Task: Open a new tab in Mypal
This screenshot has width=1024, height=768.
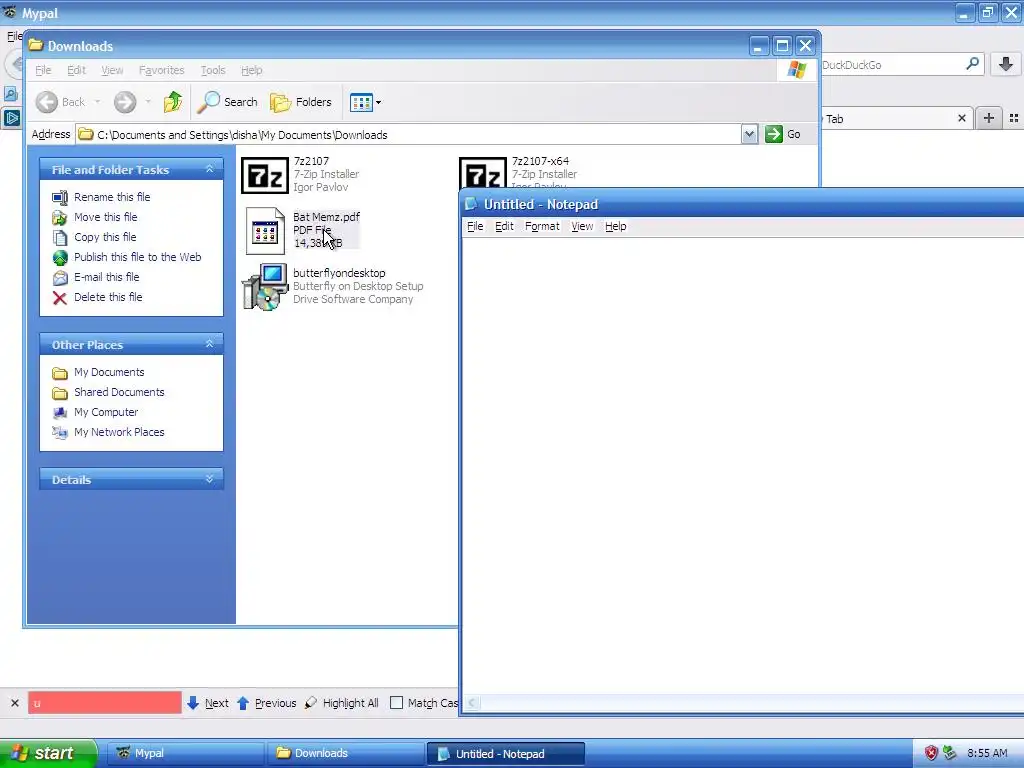Action: [989, 118]
